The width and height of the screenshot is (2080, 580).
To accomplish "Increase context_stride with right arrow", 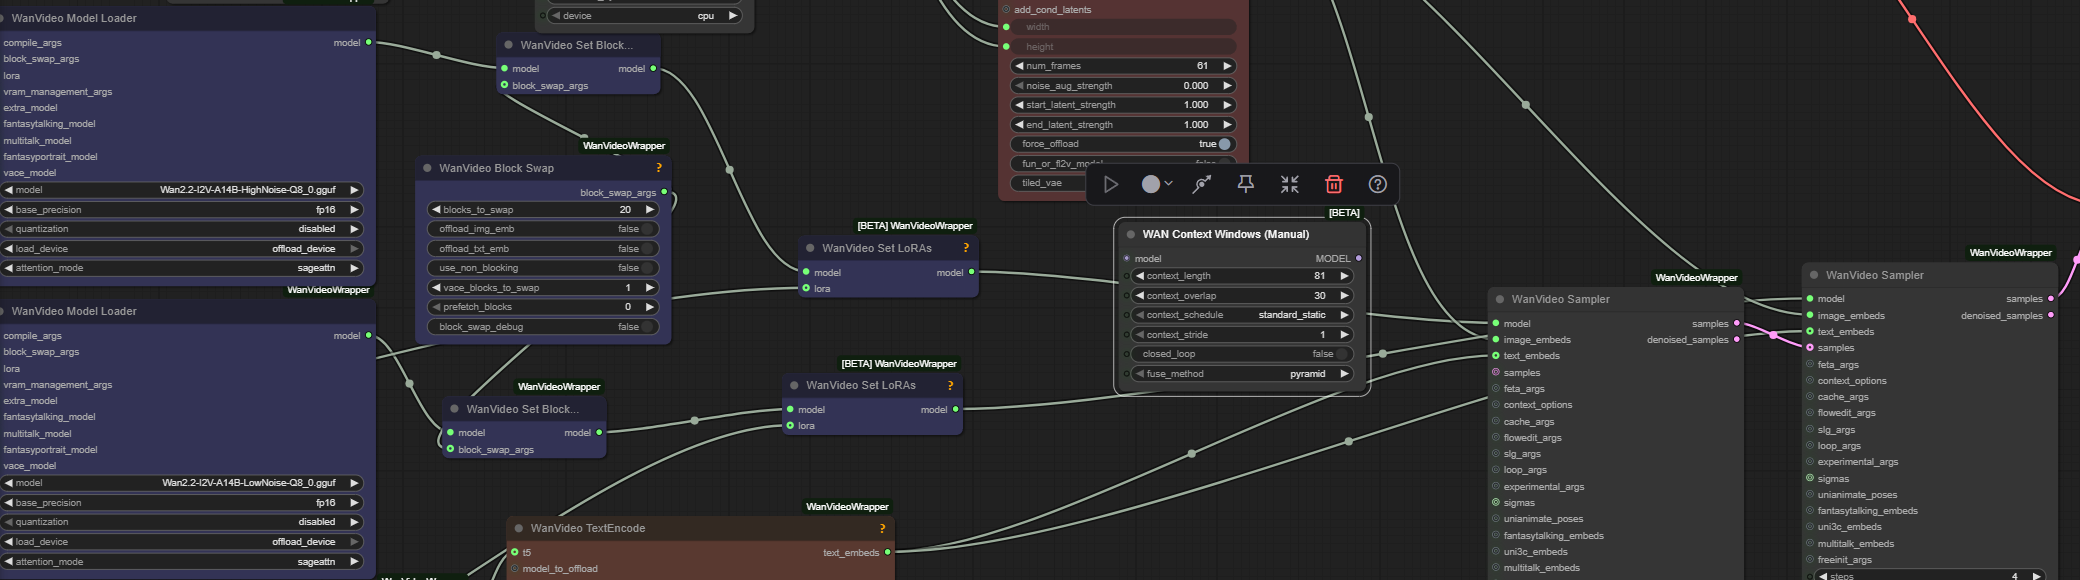I will point(1344,335).
